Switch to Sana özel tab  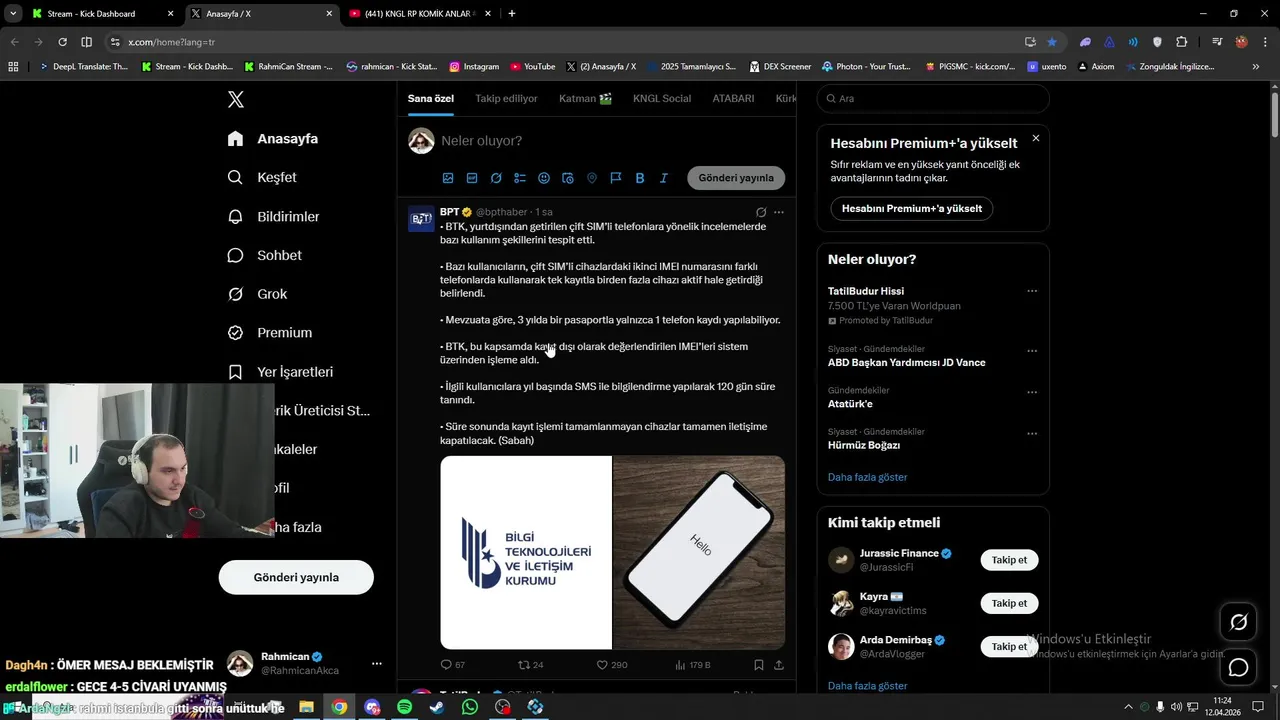(431, 99)
